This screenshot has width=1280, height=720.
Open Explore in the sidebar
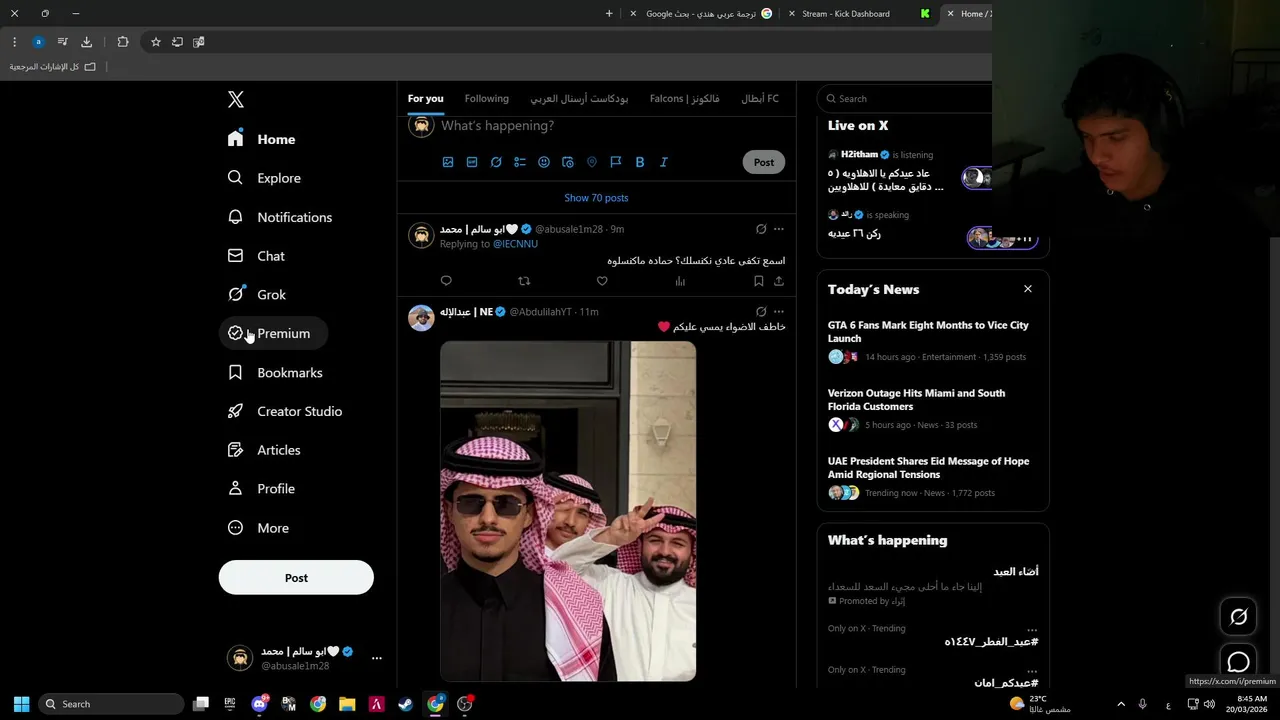pyautogui.click(x=264, y=178)
